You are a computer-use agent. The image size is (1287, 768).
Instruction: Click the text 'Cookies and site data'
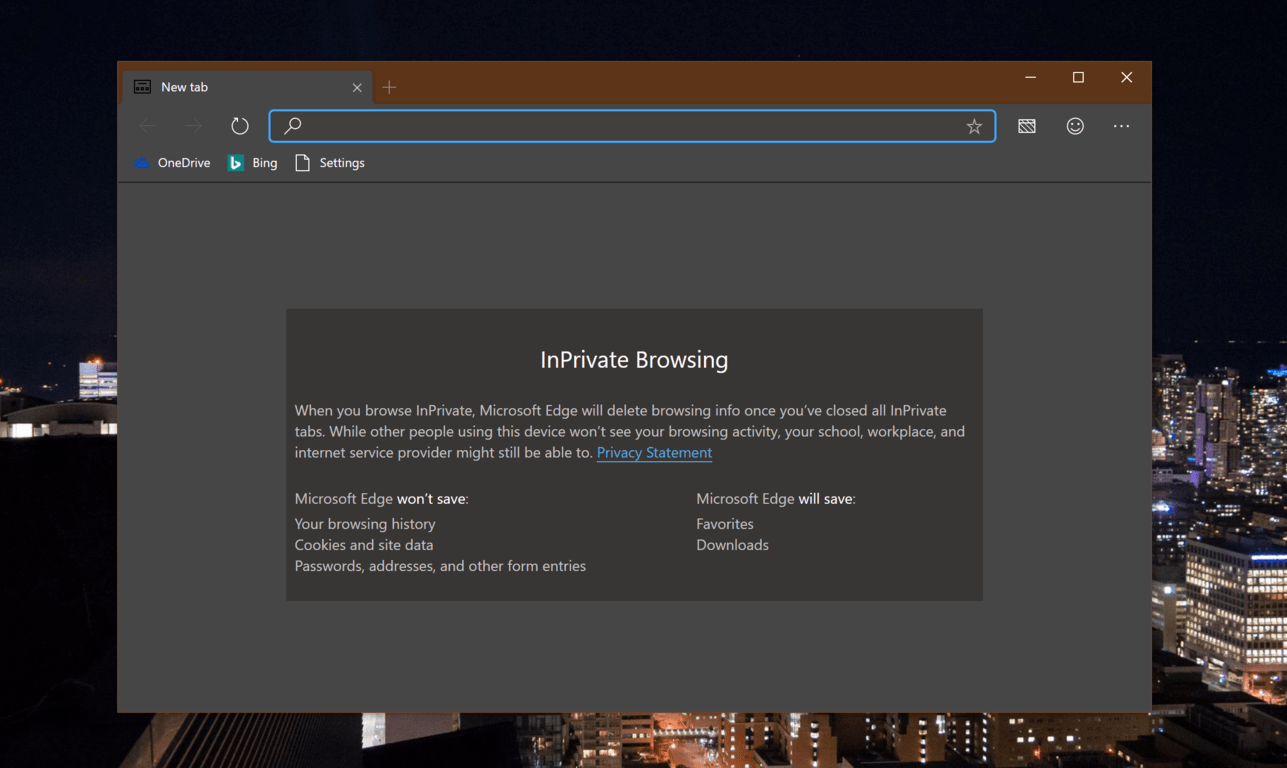[364, 545]
